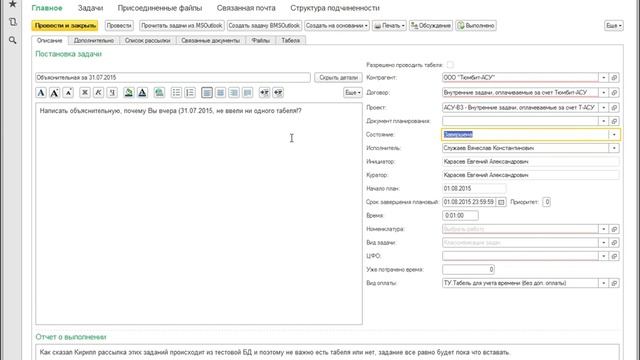
Task: Open Создать на основании dropdown button
Action: [x=337, y=25]
